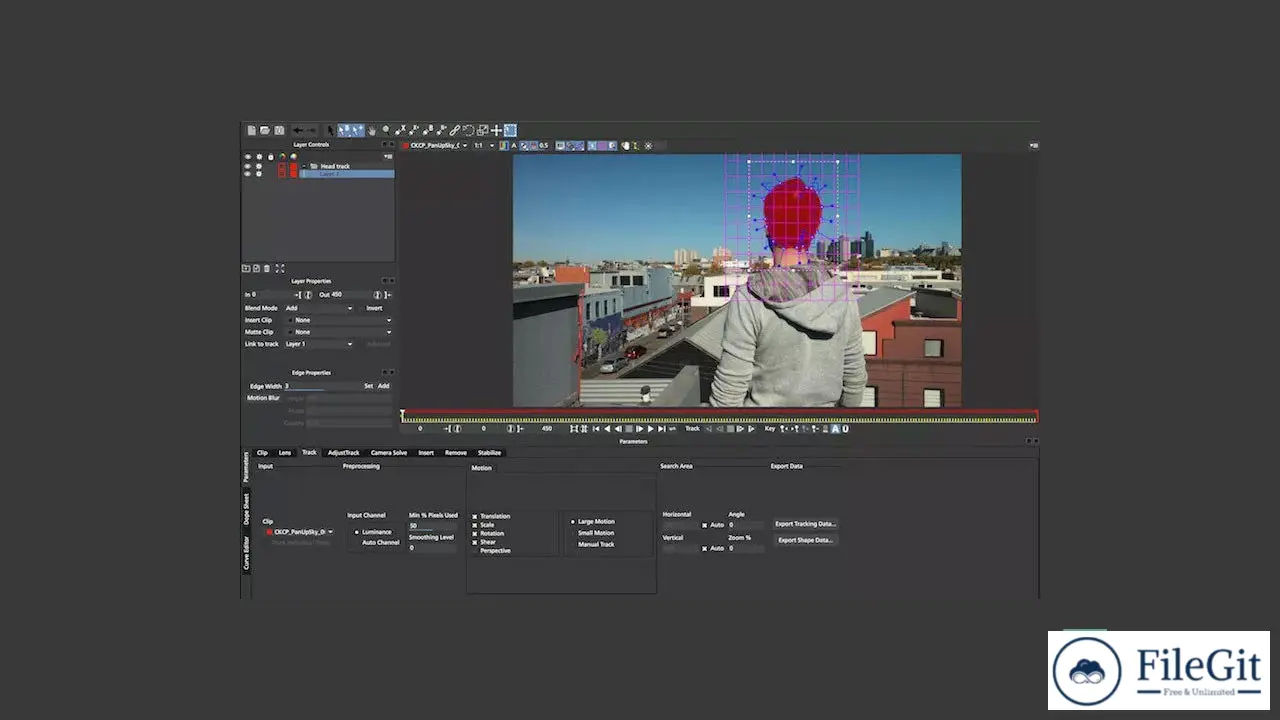
Task: Select the Zoom magnifier tool
Action: coord(386,130)
